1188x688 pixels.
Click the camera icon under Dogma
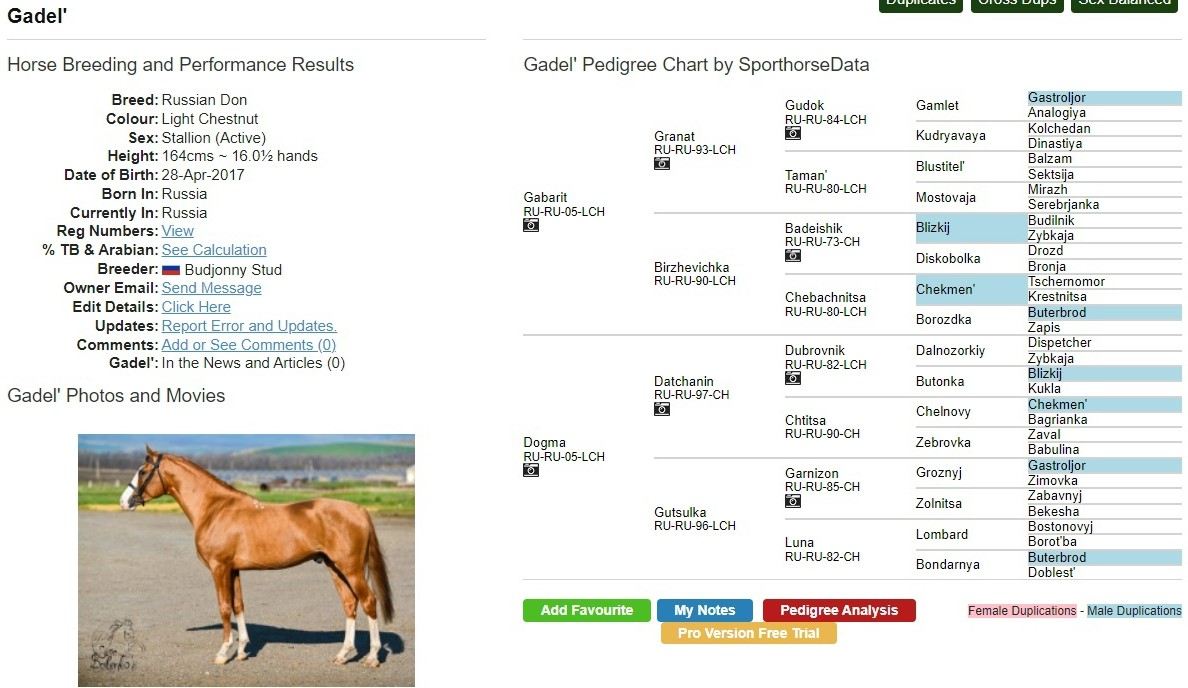[531, 470]
